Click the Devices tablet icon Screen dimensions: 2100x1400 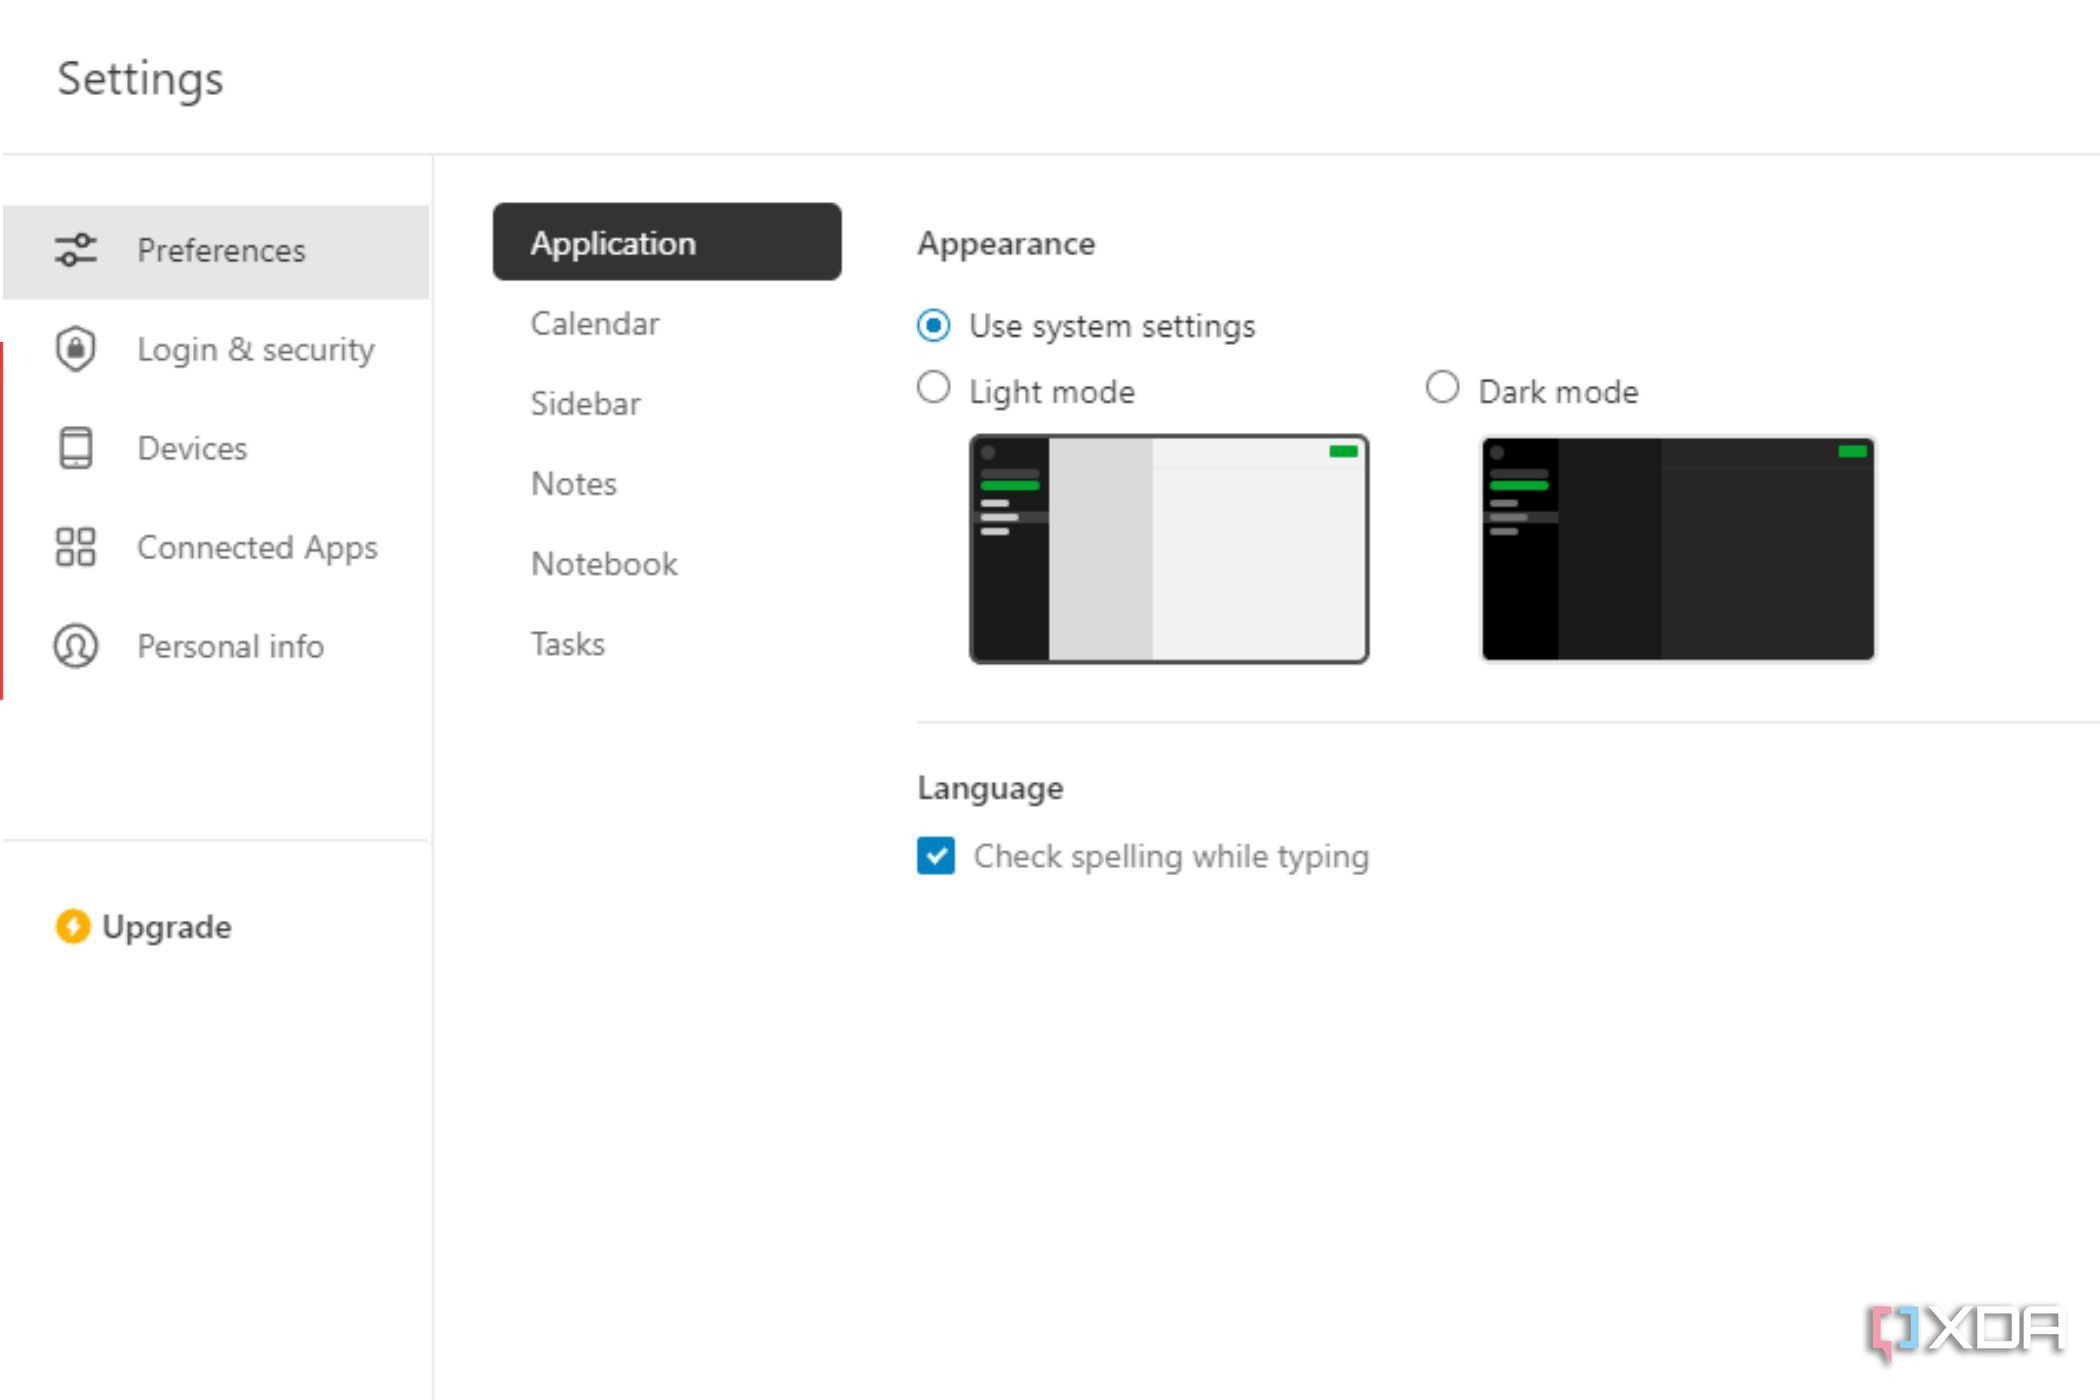point(76,448)
